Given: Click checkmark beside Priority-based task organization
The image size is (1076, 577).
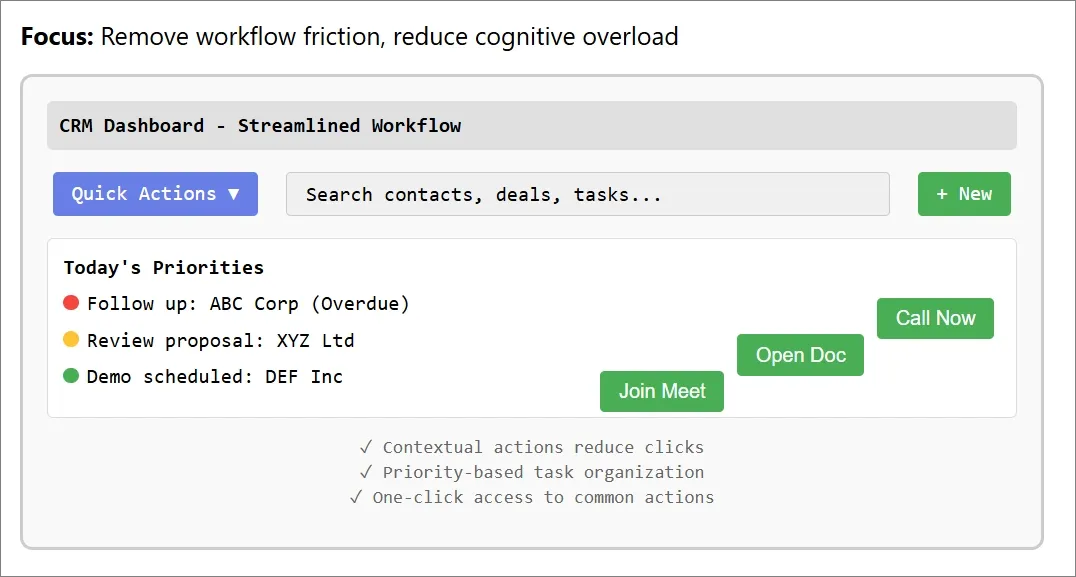Looking at the screenshot, I should click(x=366, y=472).
